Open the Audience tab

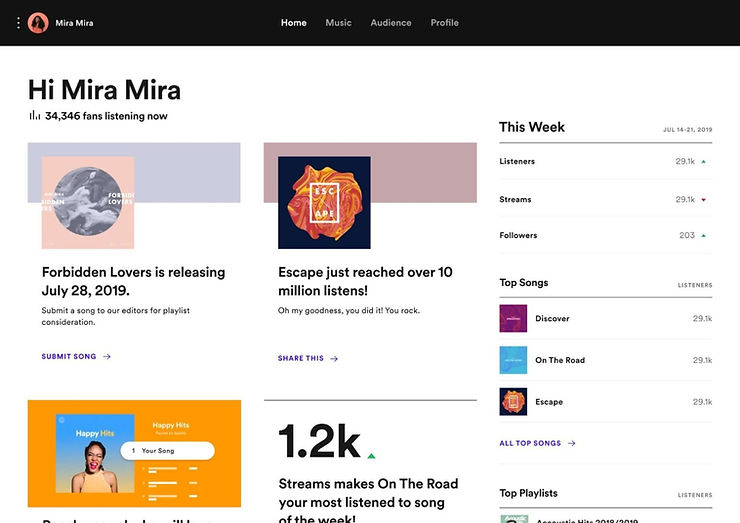click(x=391, y=23)
